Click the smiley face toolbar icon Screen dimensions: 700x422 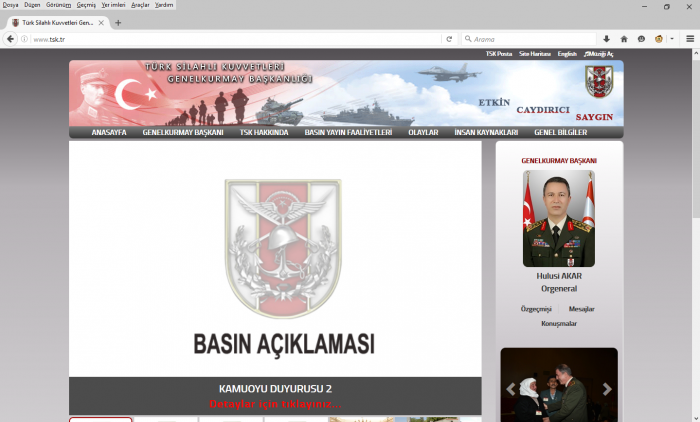tap(642, 39)
